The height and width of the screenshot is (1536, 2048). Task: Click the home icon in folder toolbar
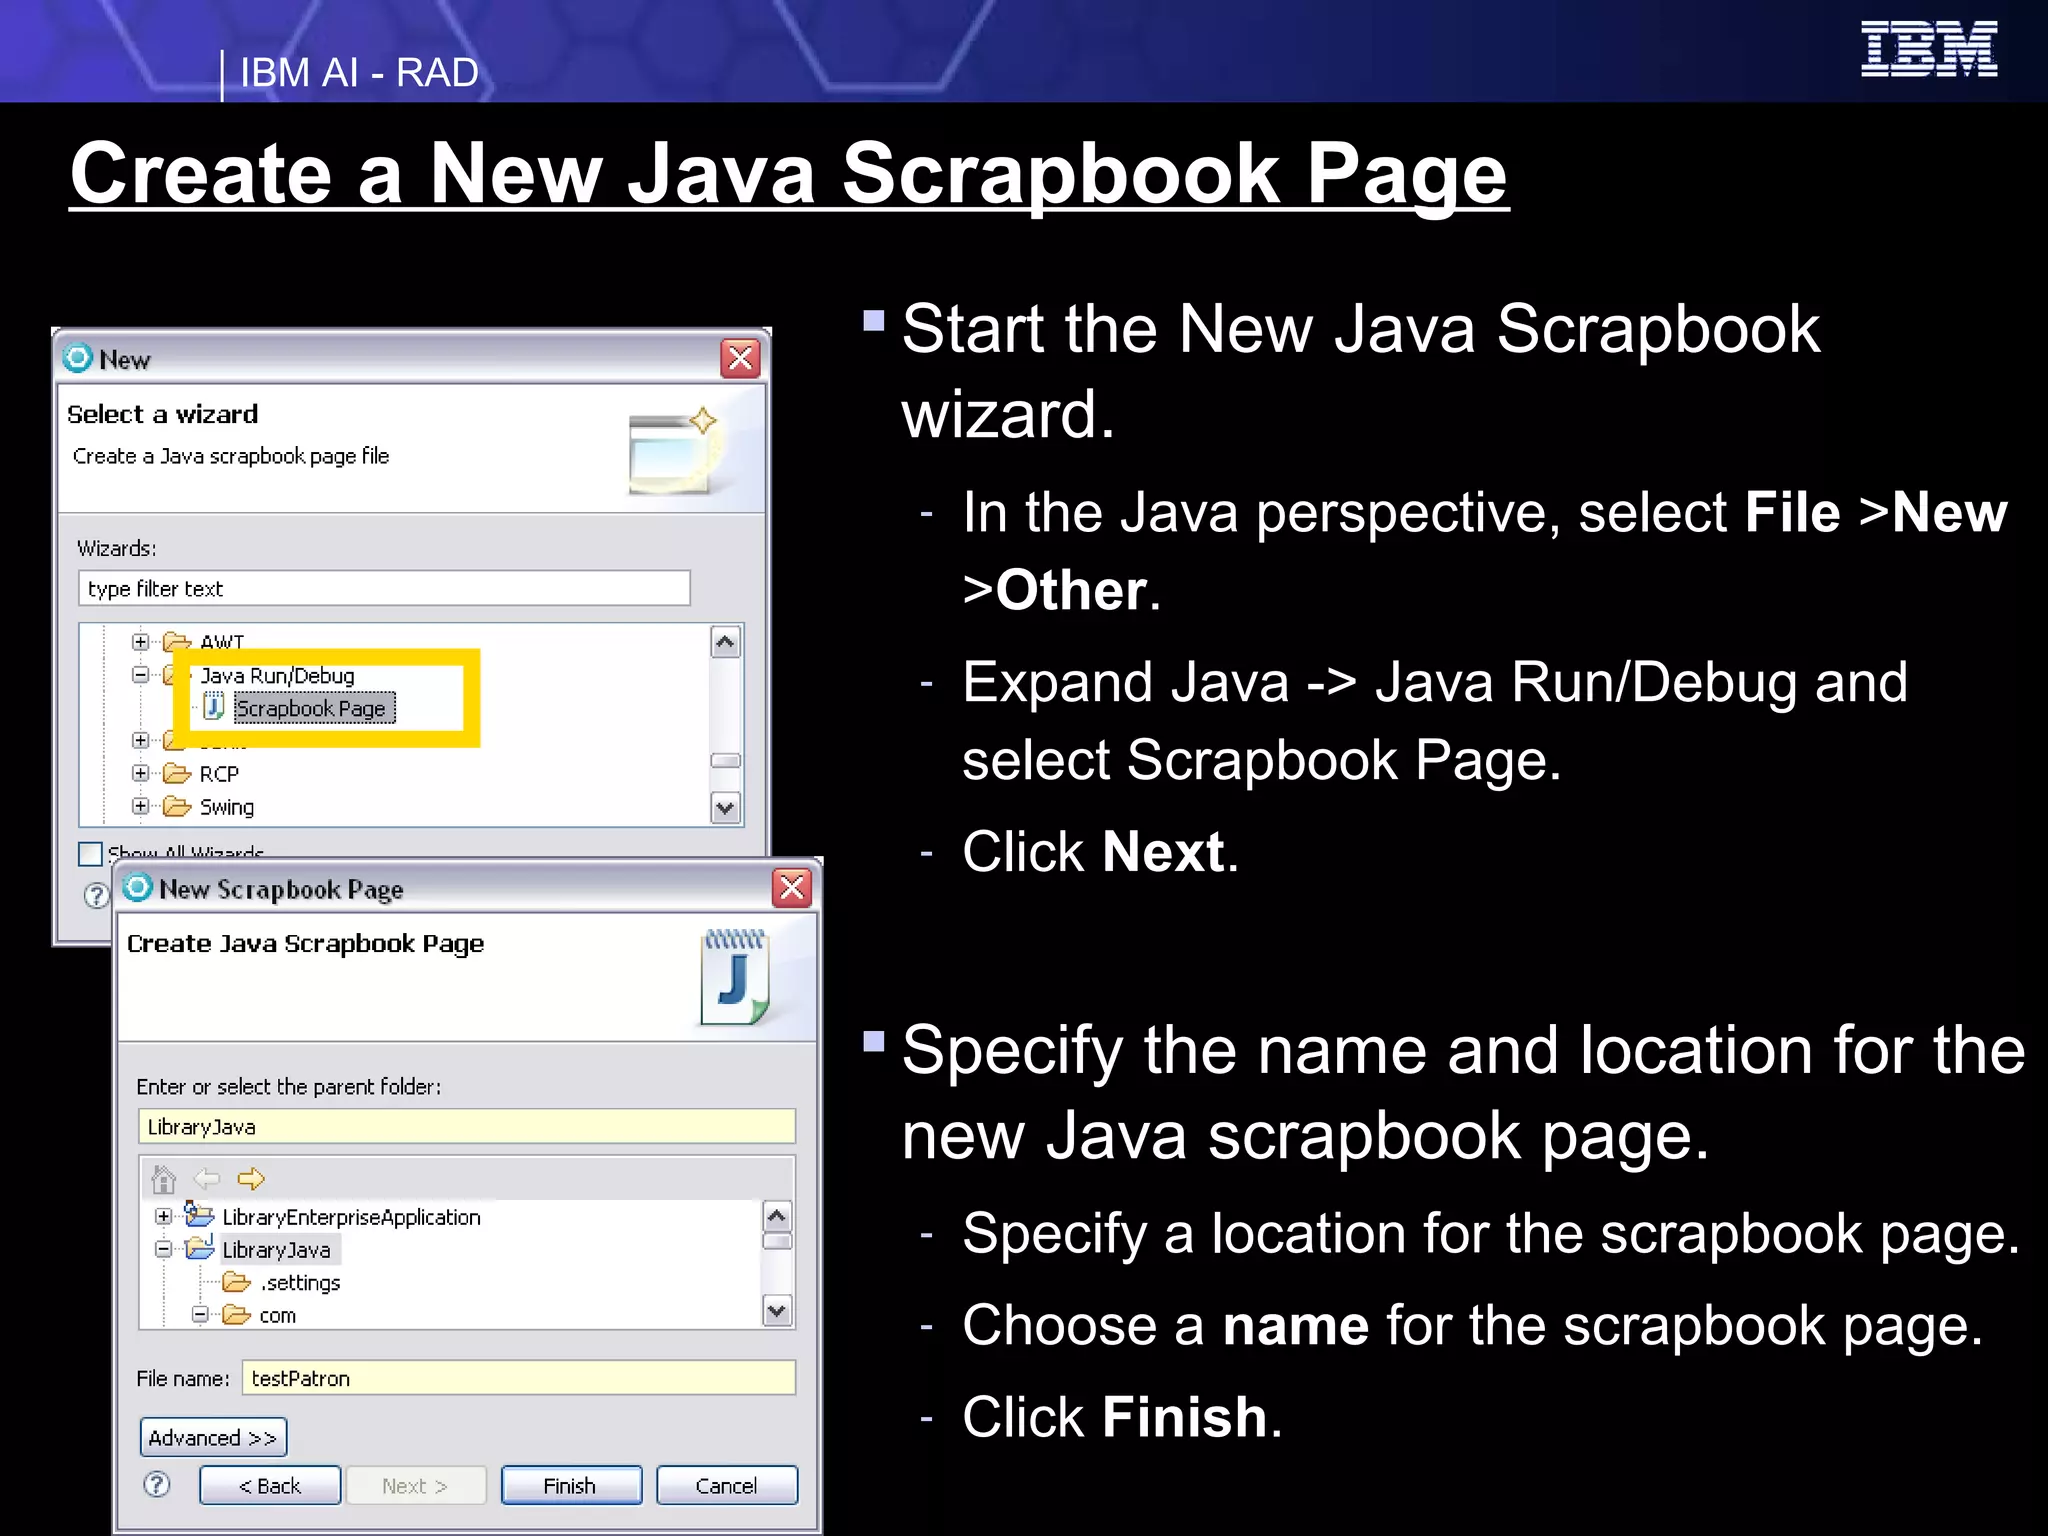164,1179
